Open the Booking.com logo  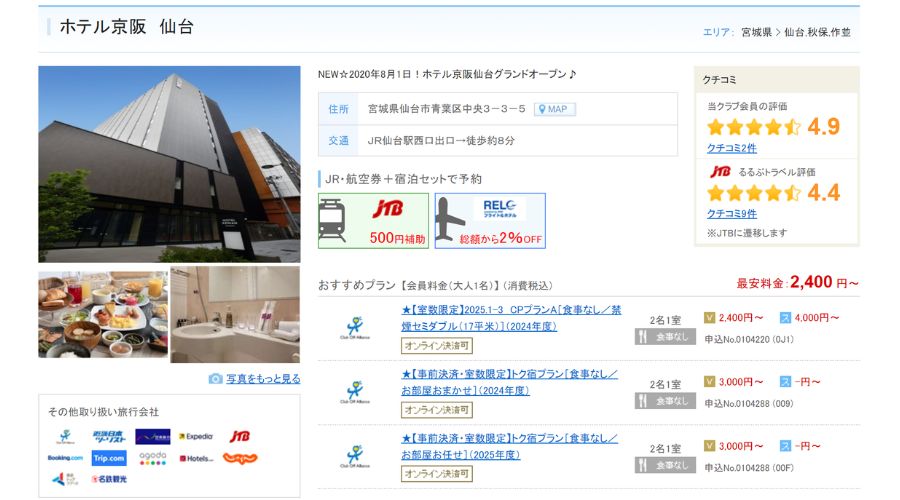click(x=65, y=458)
